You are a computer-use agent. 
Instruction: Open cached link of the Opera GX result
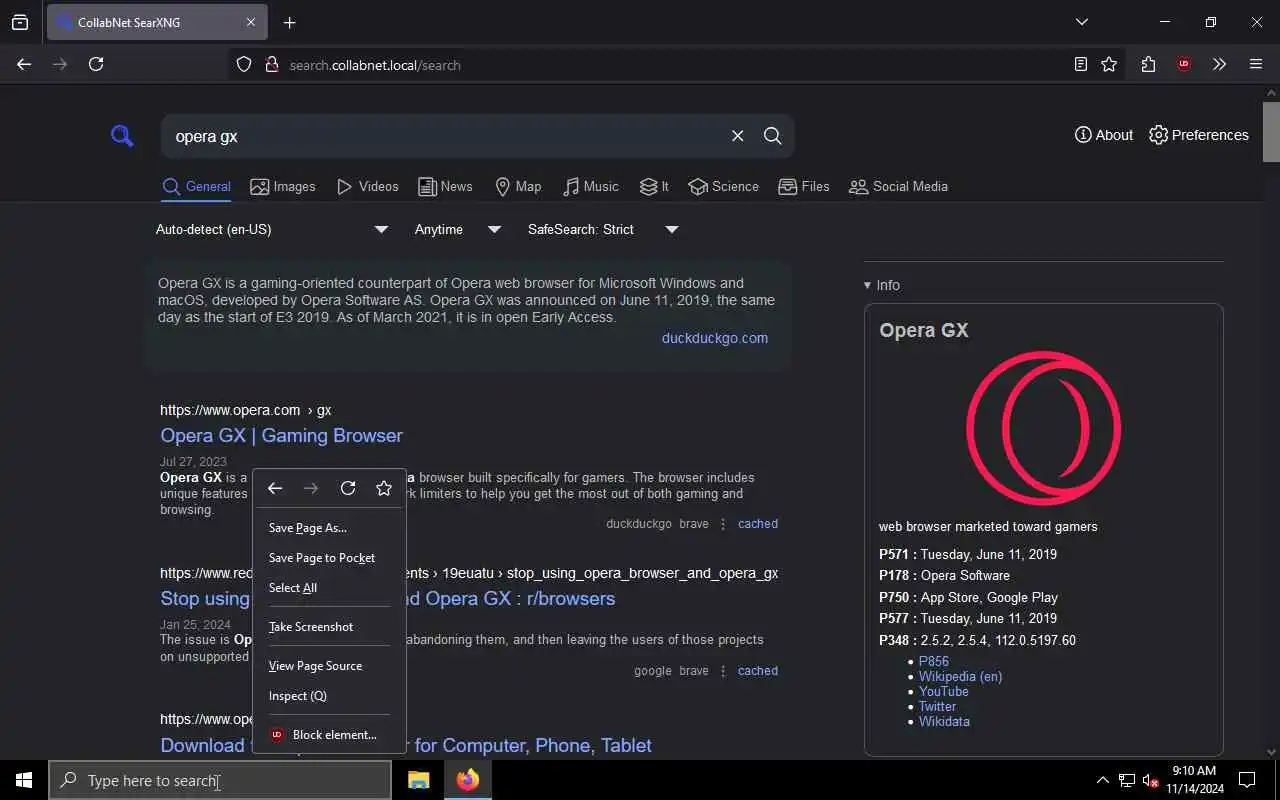pos(758,524)
